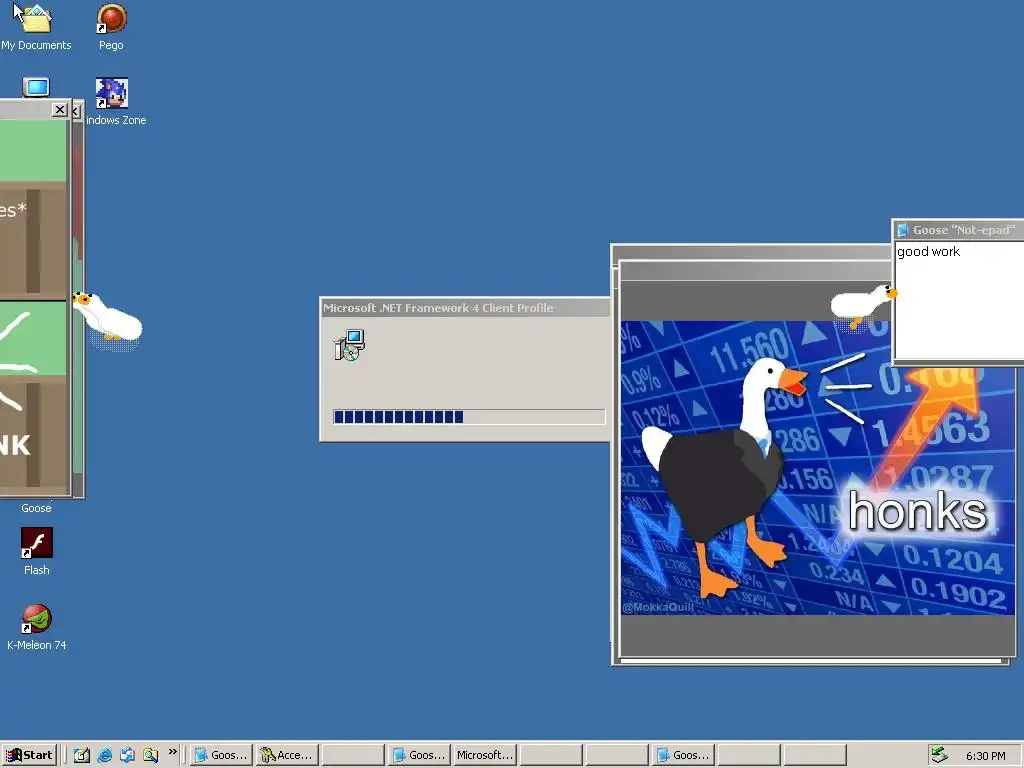Switch to the Microsoft... taskbar button
This screenshot has width=1024, height=768.
[485, 755]
